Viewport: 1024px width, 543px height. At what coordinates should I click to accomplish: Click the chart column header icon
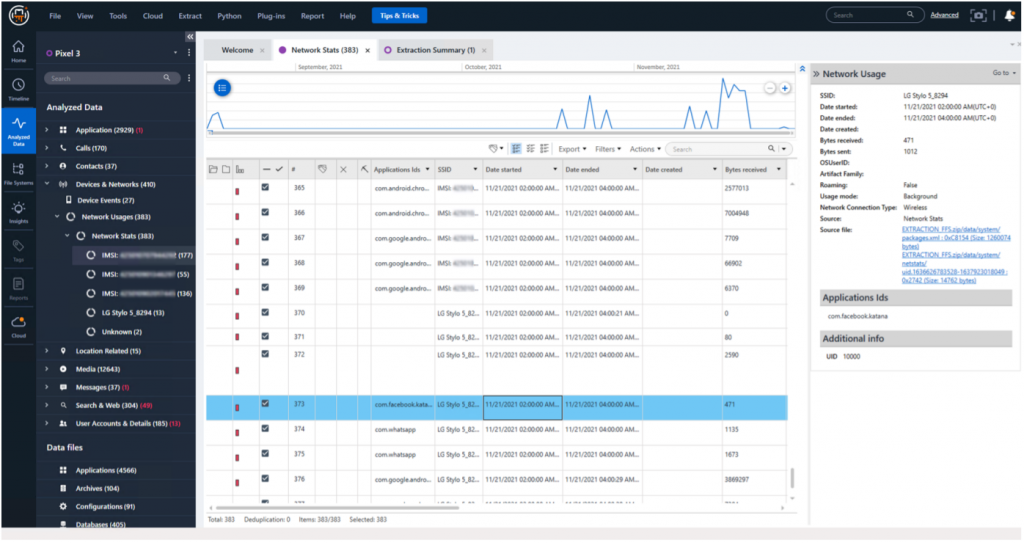(x=240, y=169)
